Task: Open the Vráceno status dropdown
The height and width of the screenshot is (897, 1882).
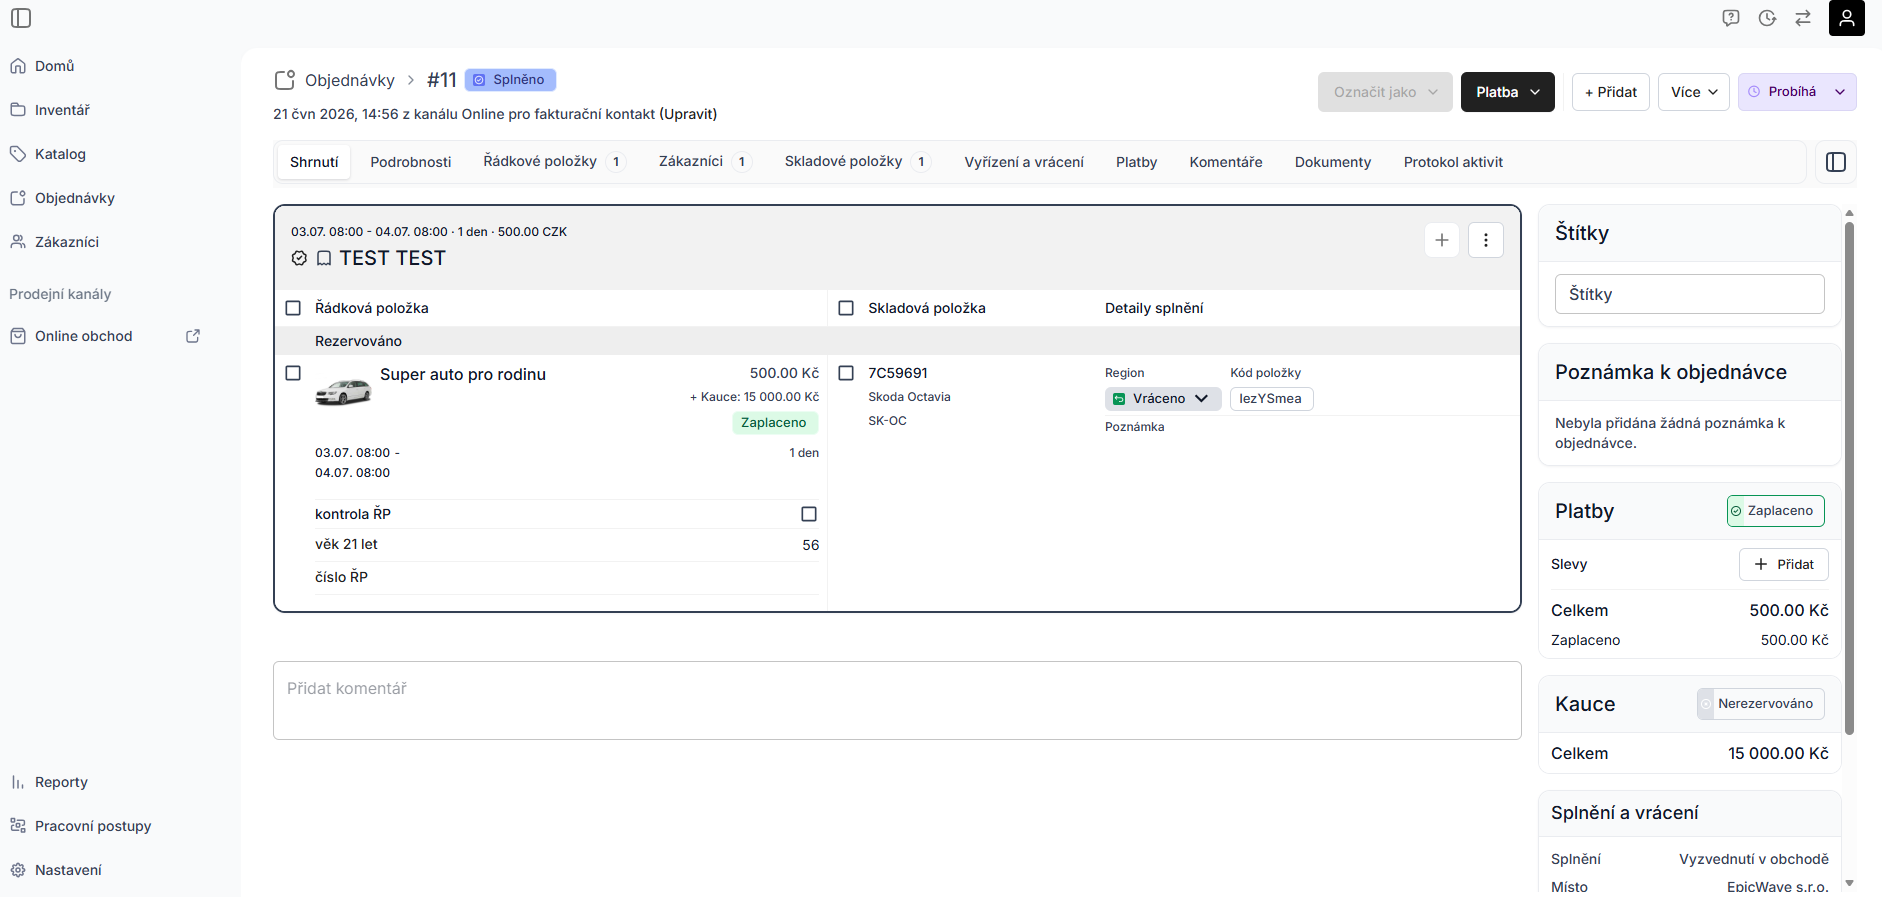Action: (1162, 399)
